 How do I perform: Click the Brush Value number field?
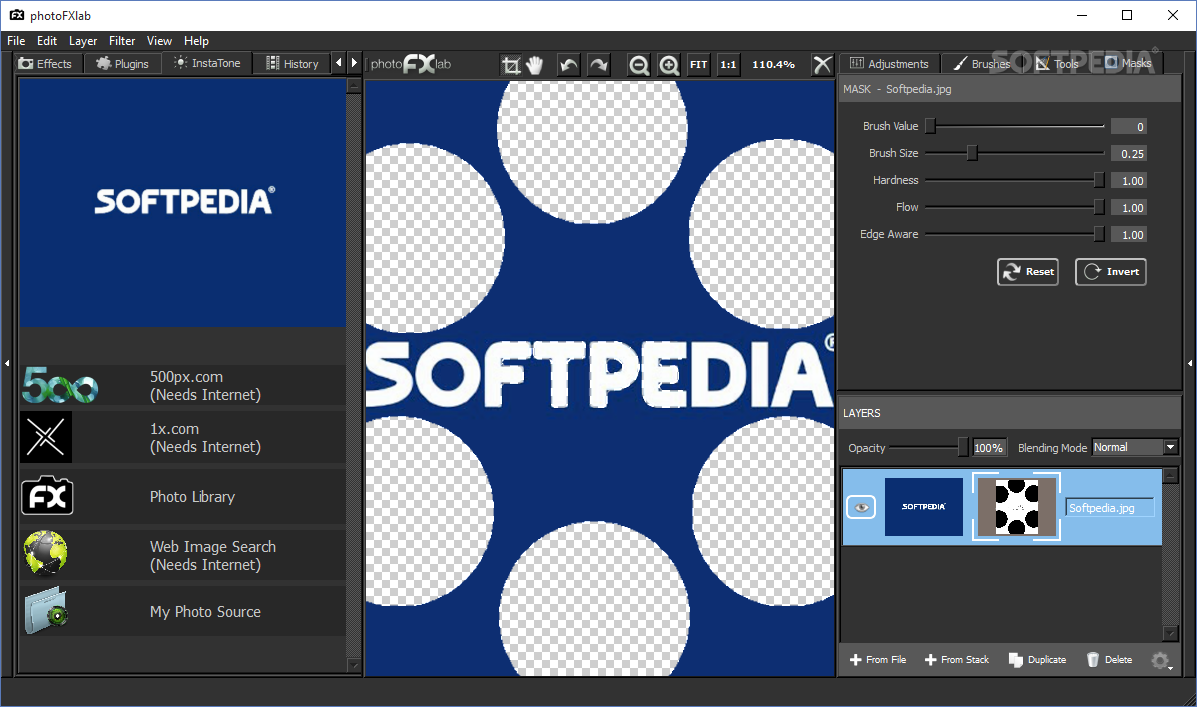click(1129, 127)
